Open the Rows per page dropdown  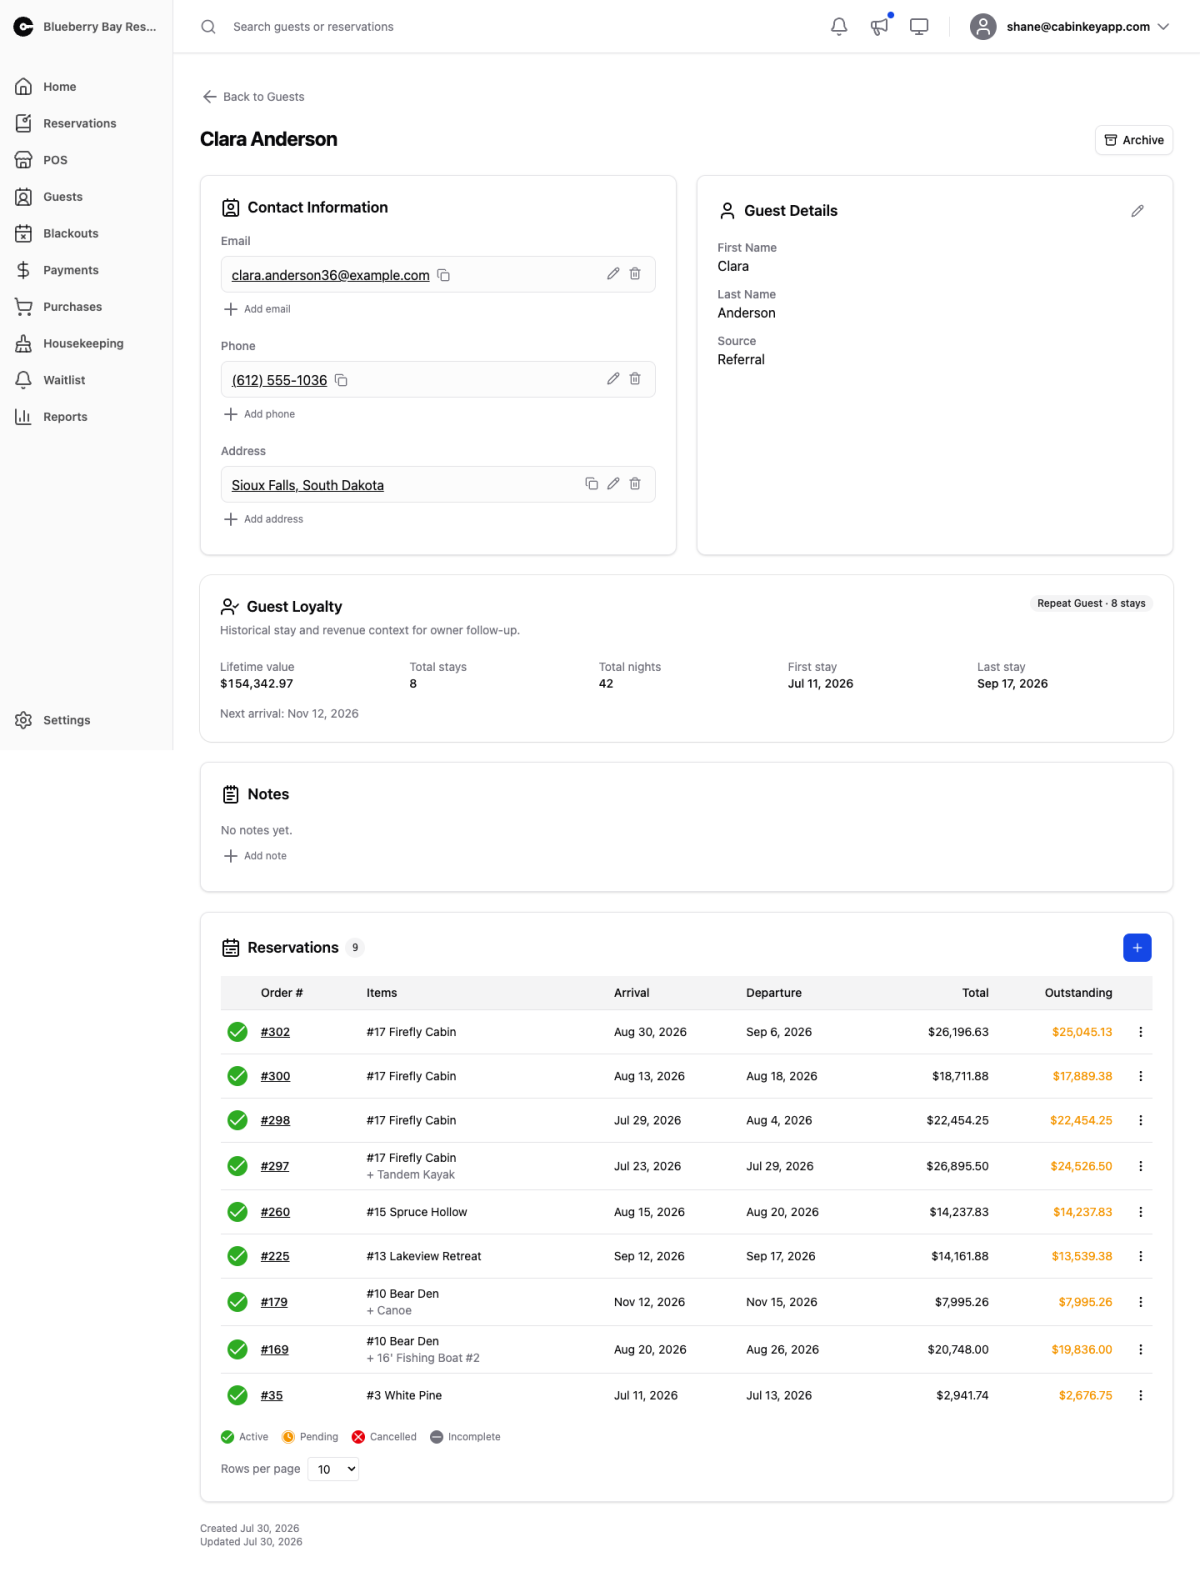click(x=333, y=1469)
